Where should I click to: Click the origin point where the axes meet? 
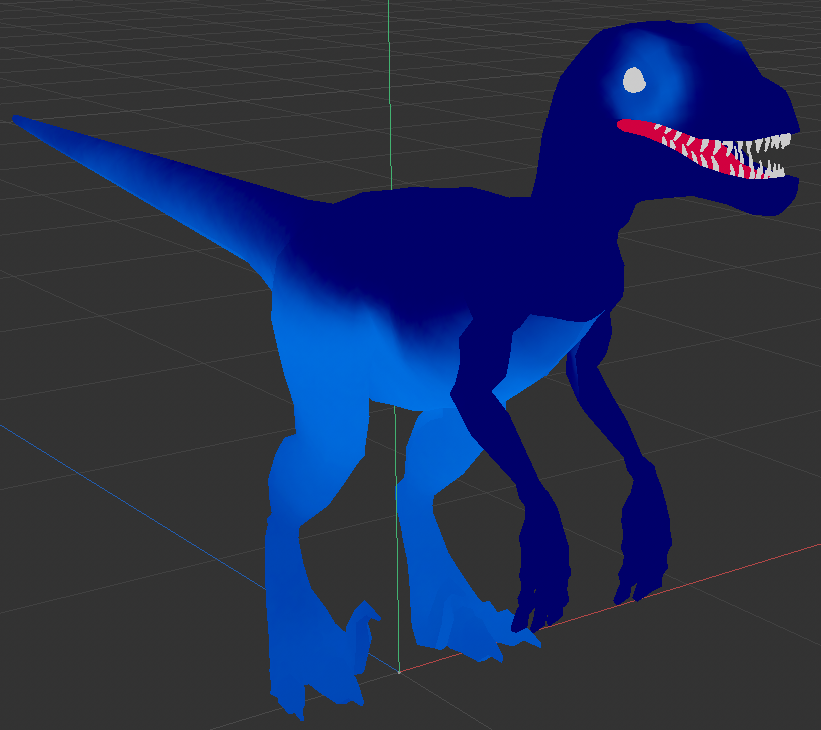click(x=399, y=671)
